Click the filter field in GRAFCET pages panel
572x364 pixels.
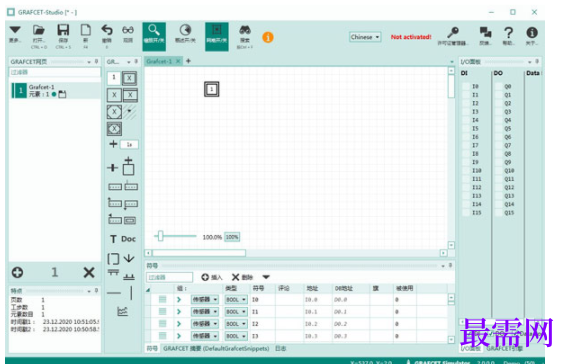[x=55, y=72]
